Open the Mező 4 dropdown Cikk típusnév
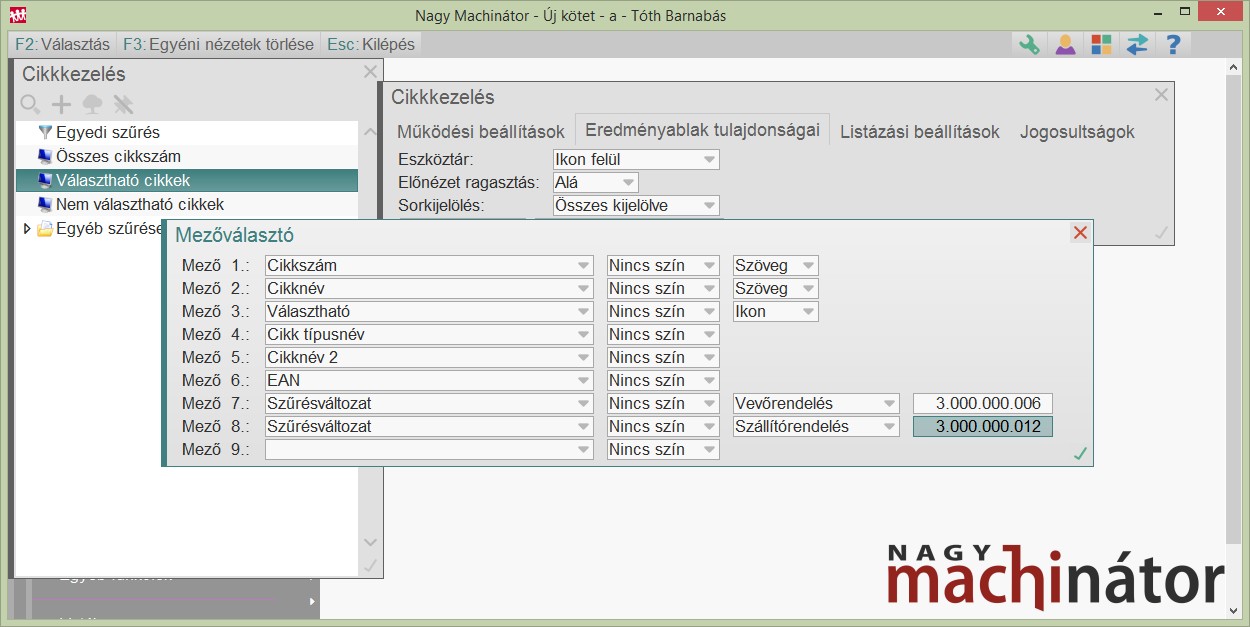The width and height of the screenshot is (1250, 627). tap(430, 334)
